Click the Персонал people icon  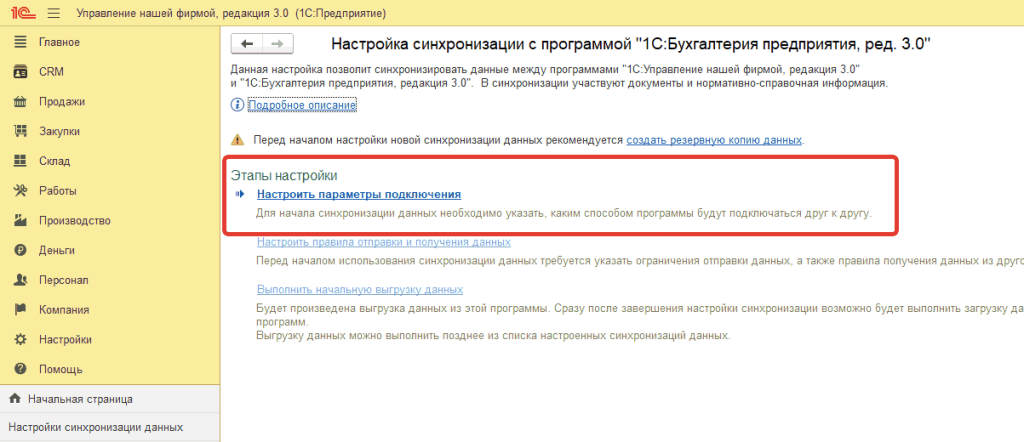click(20, 280)
